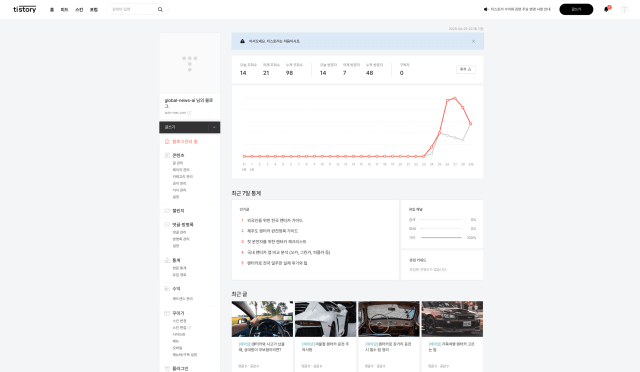Open the stats button in the summary bar
Viewport: 640px width, 372px height.
point(466,69)
